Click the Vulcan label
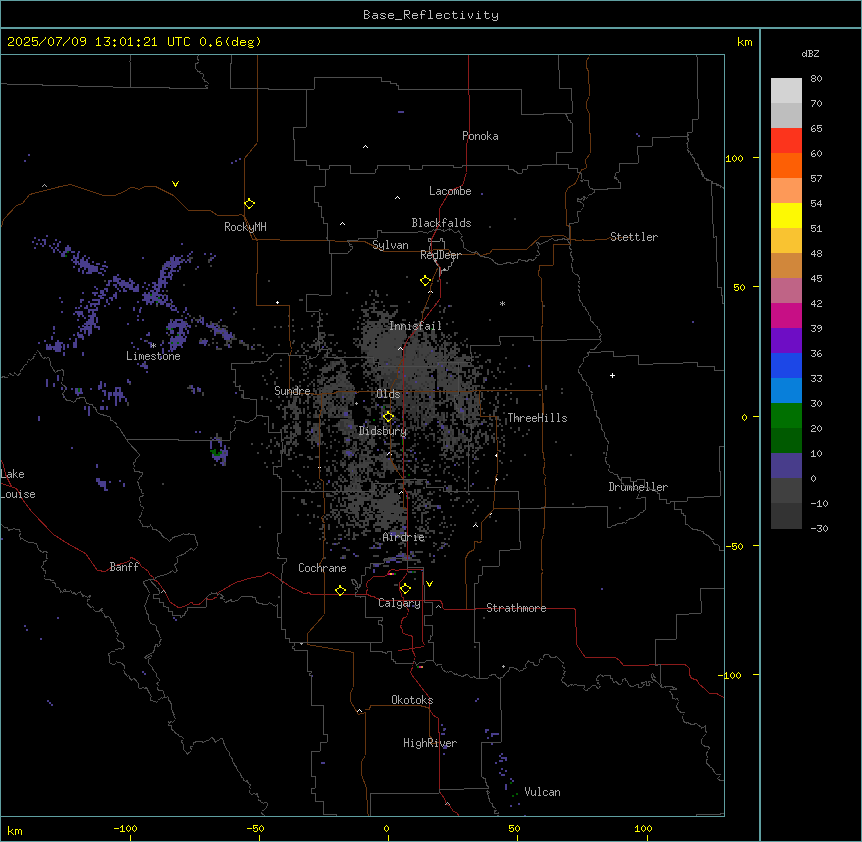The height and width of the screenshot is (842, 862). pyautogui.click(x=543, y=792)
